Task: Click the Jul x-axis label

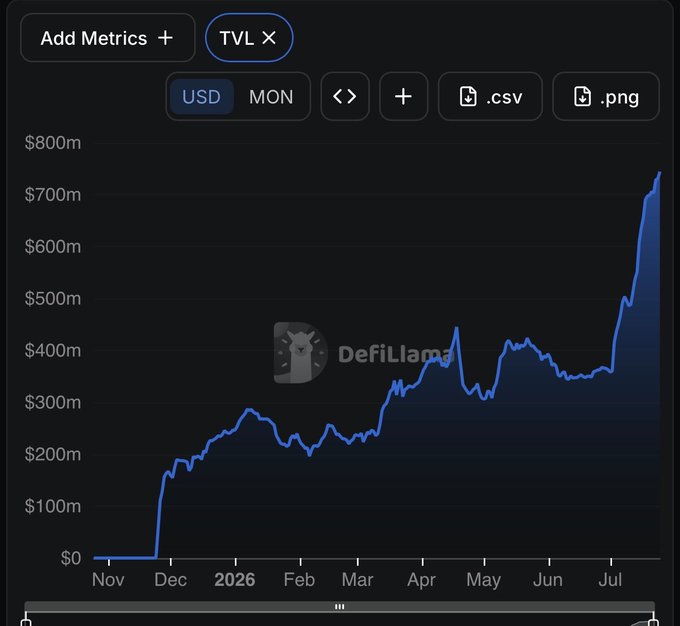Action: pyautogui.click(x=610, y=580)
